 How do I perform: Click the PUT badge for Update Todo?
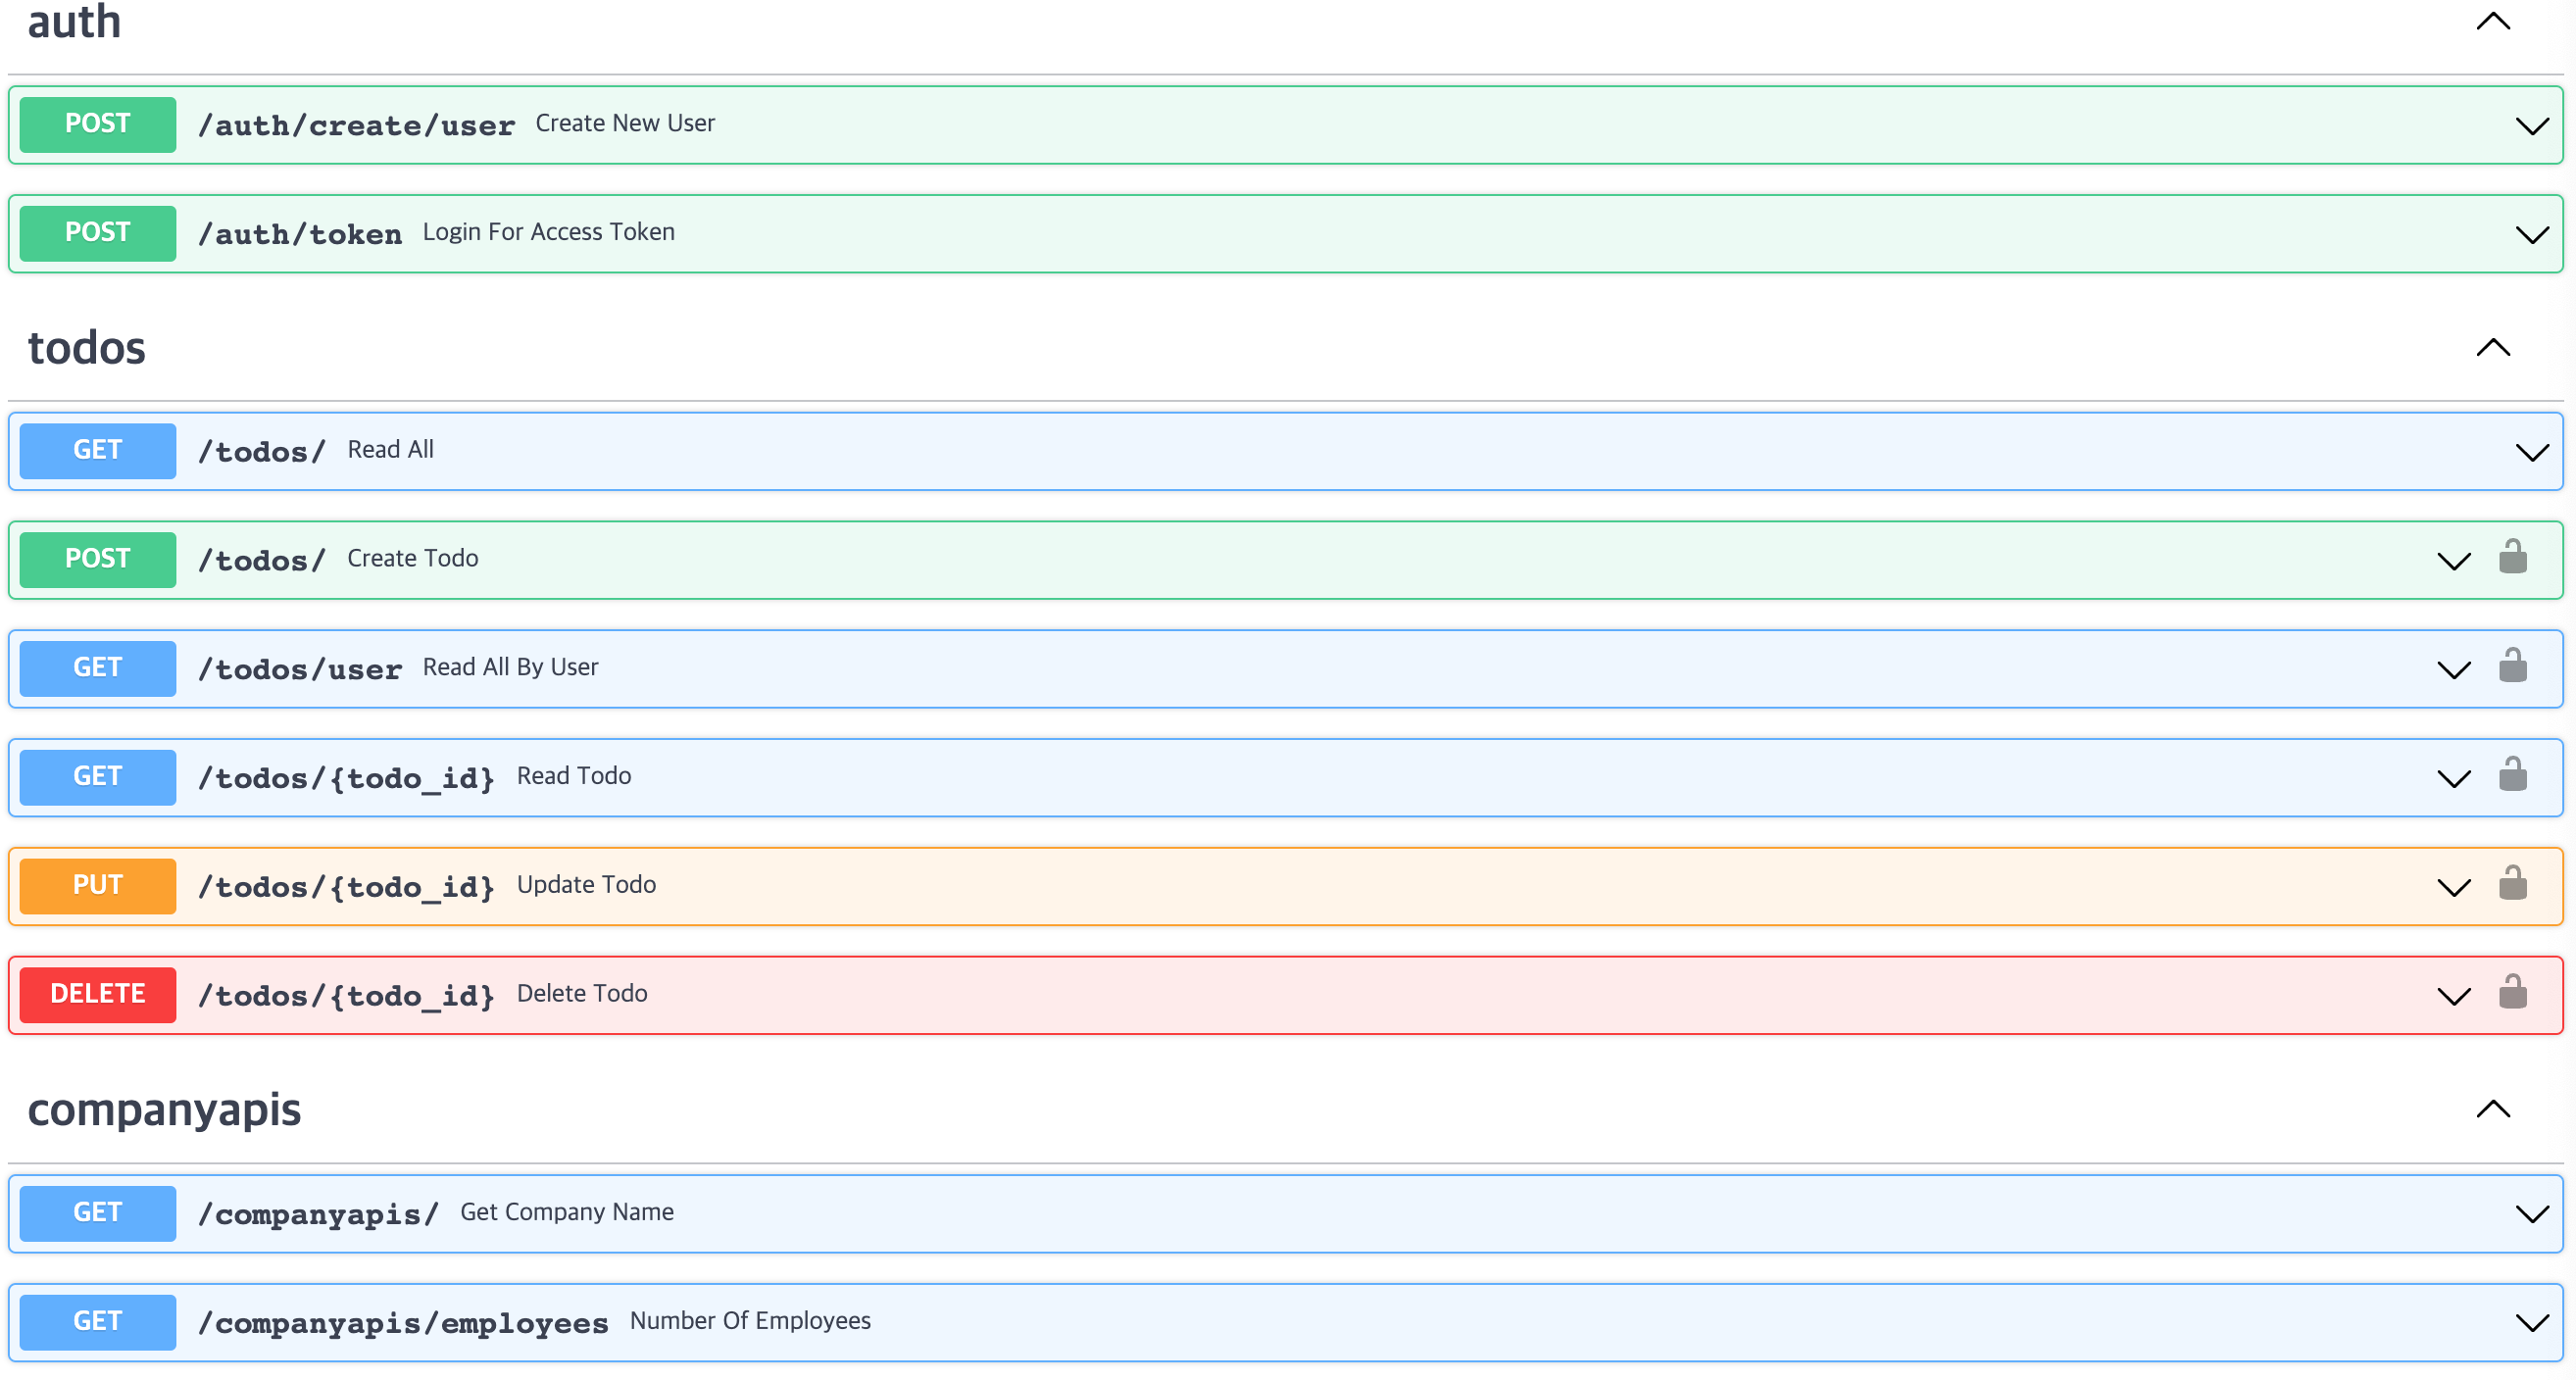pos(98,886)
